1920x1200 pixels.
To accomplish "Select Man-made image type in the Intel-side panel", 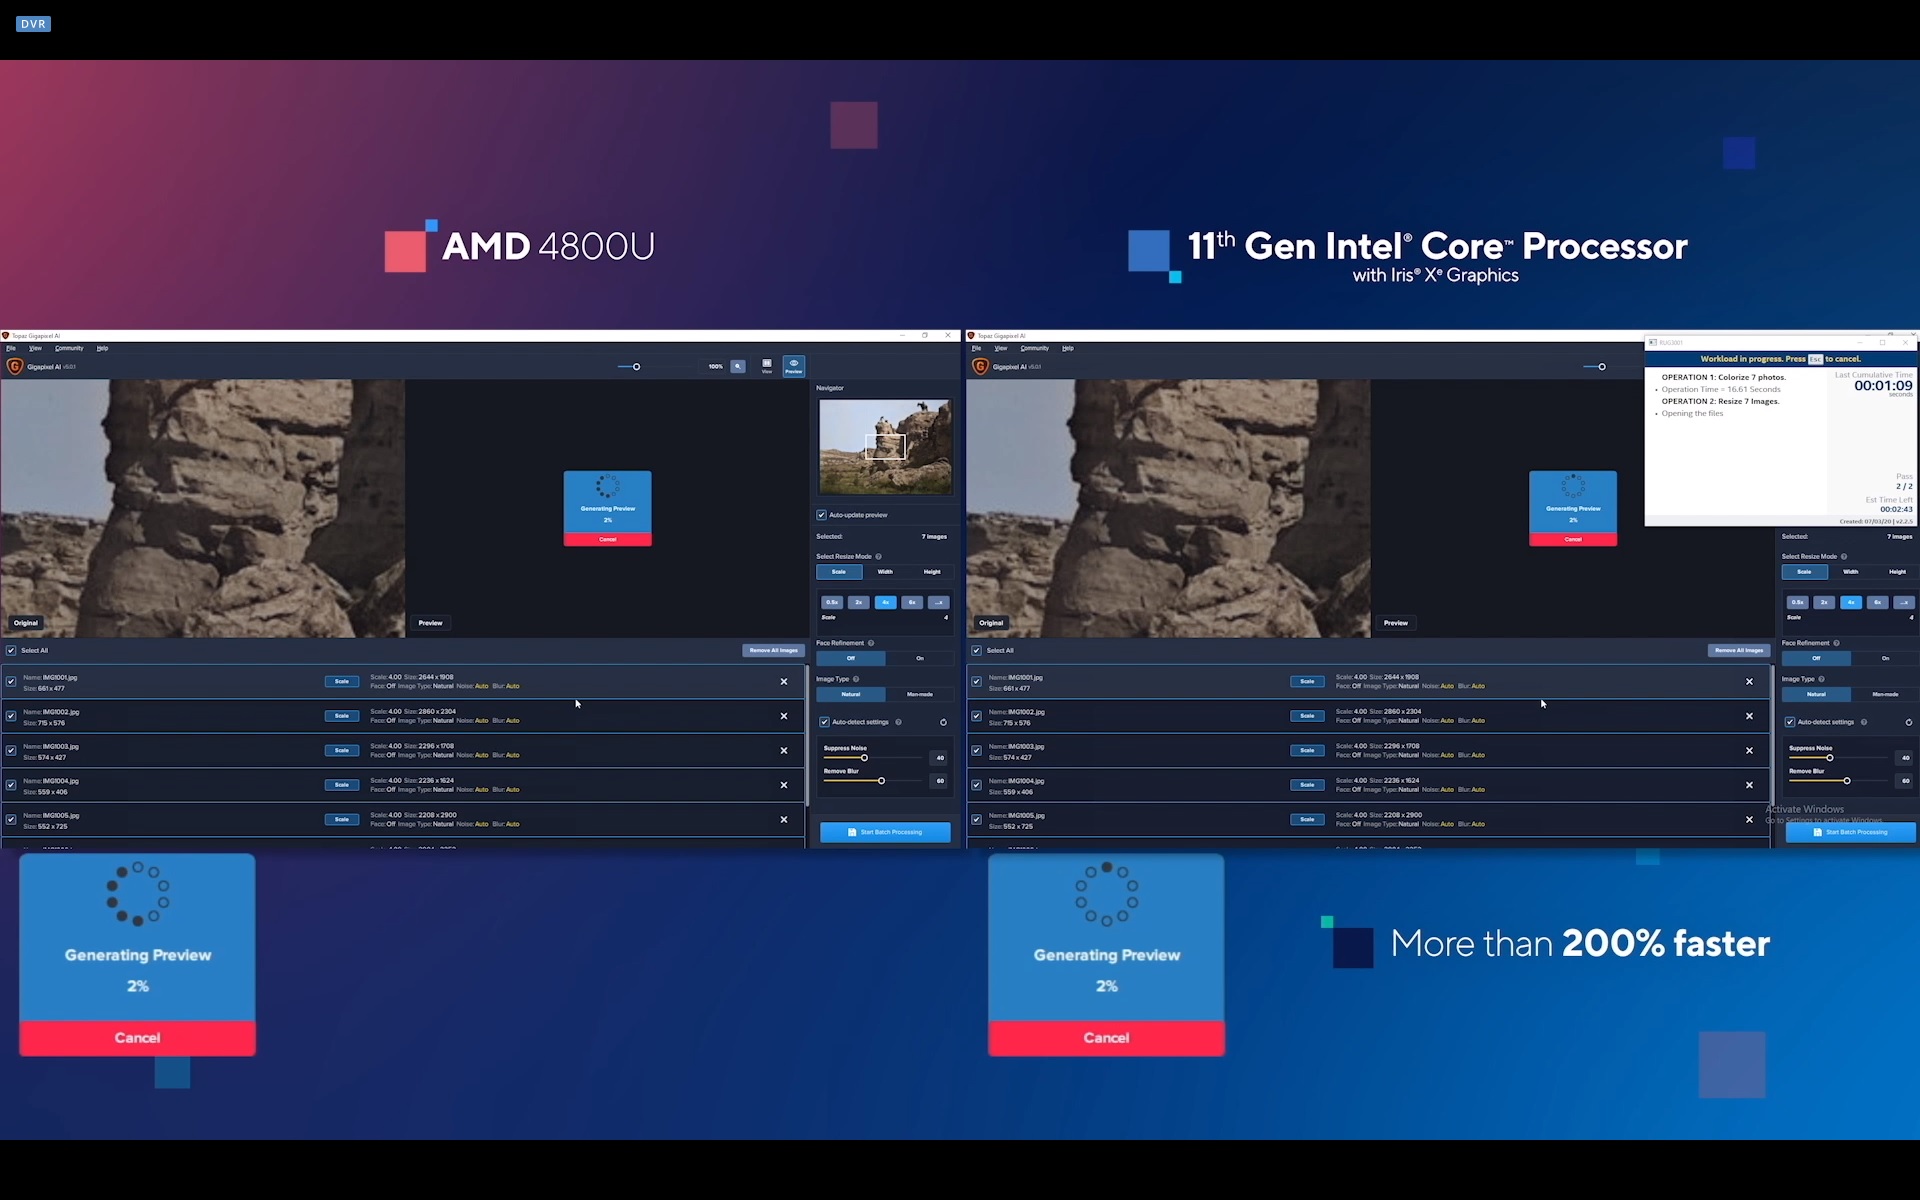I will point(1885,694).
